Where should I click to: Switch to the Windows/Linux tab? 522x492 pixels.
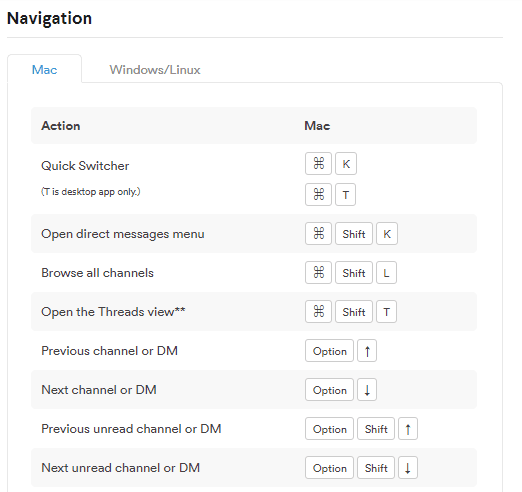(x=155, y=70)
